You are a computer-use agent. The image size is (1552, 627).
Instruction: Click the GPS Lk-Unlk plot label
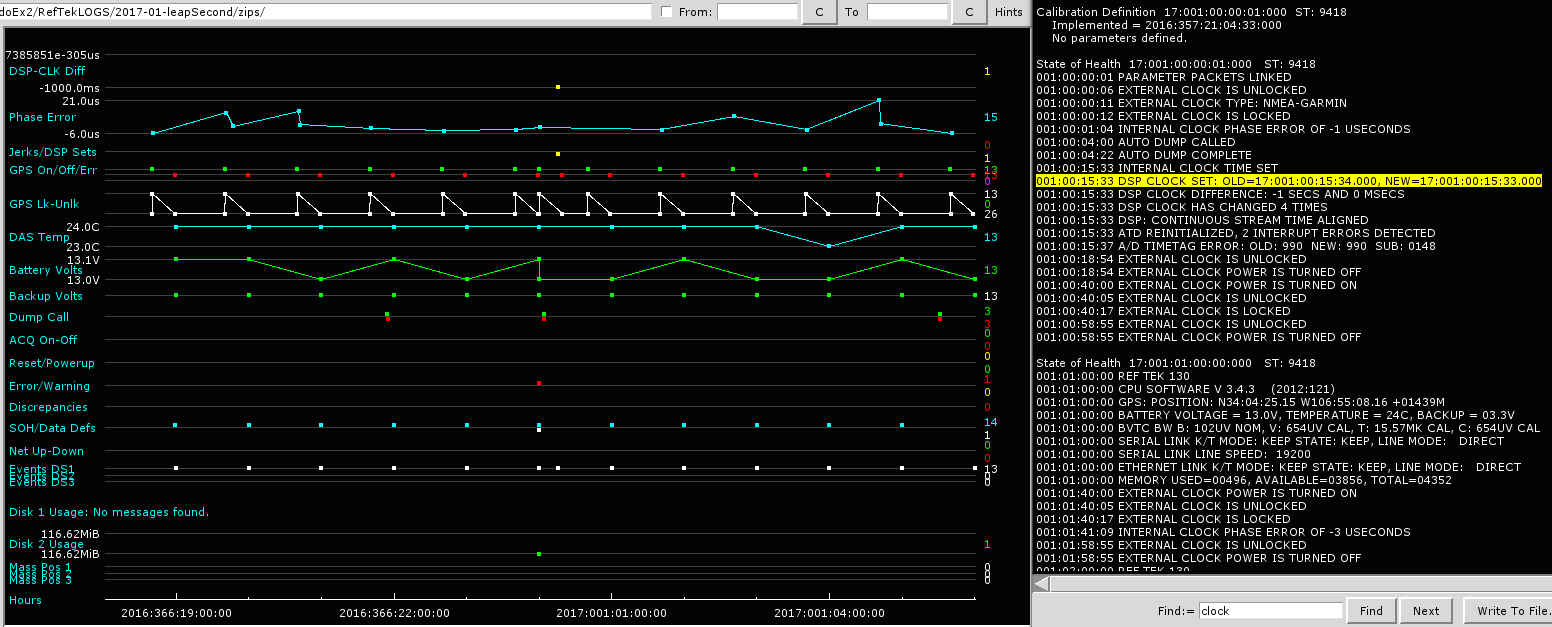coord(46,204)
